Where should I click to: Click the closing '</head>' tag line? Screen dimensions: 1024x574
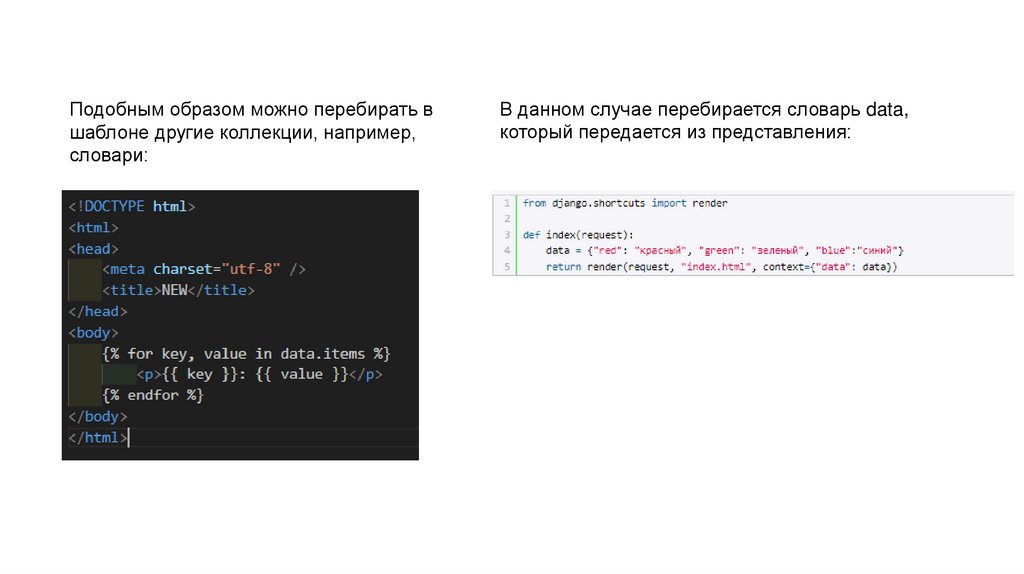(x=98, y=311)
